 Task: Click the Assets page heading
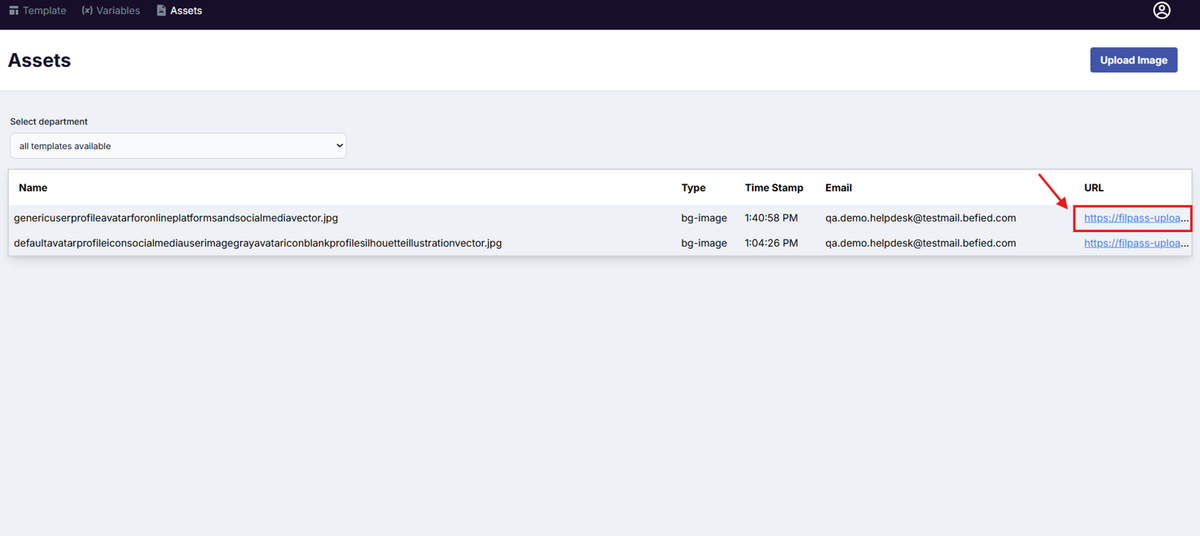[x=39, y=60]
